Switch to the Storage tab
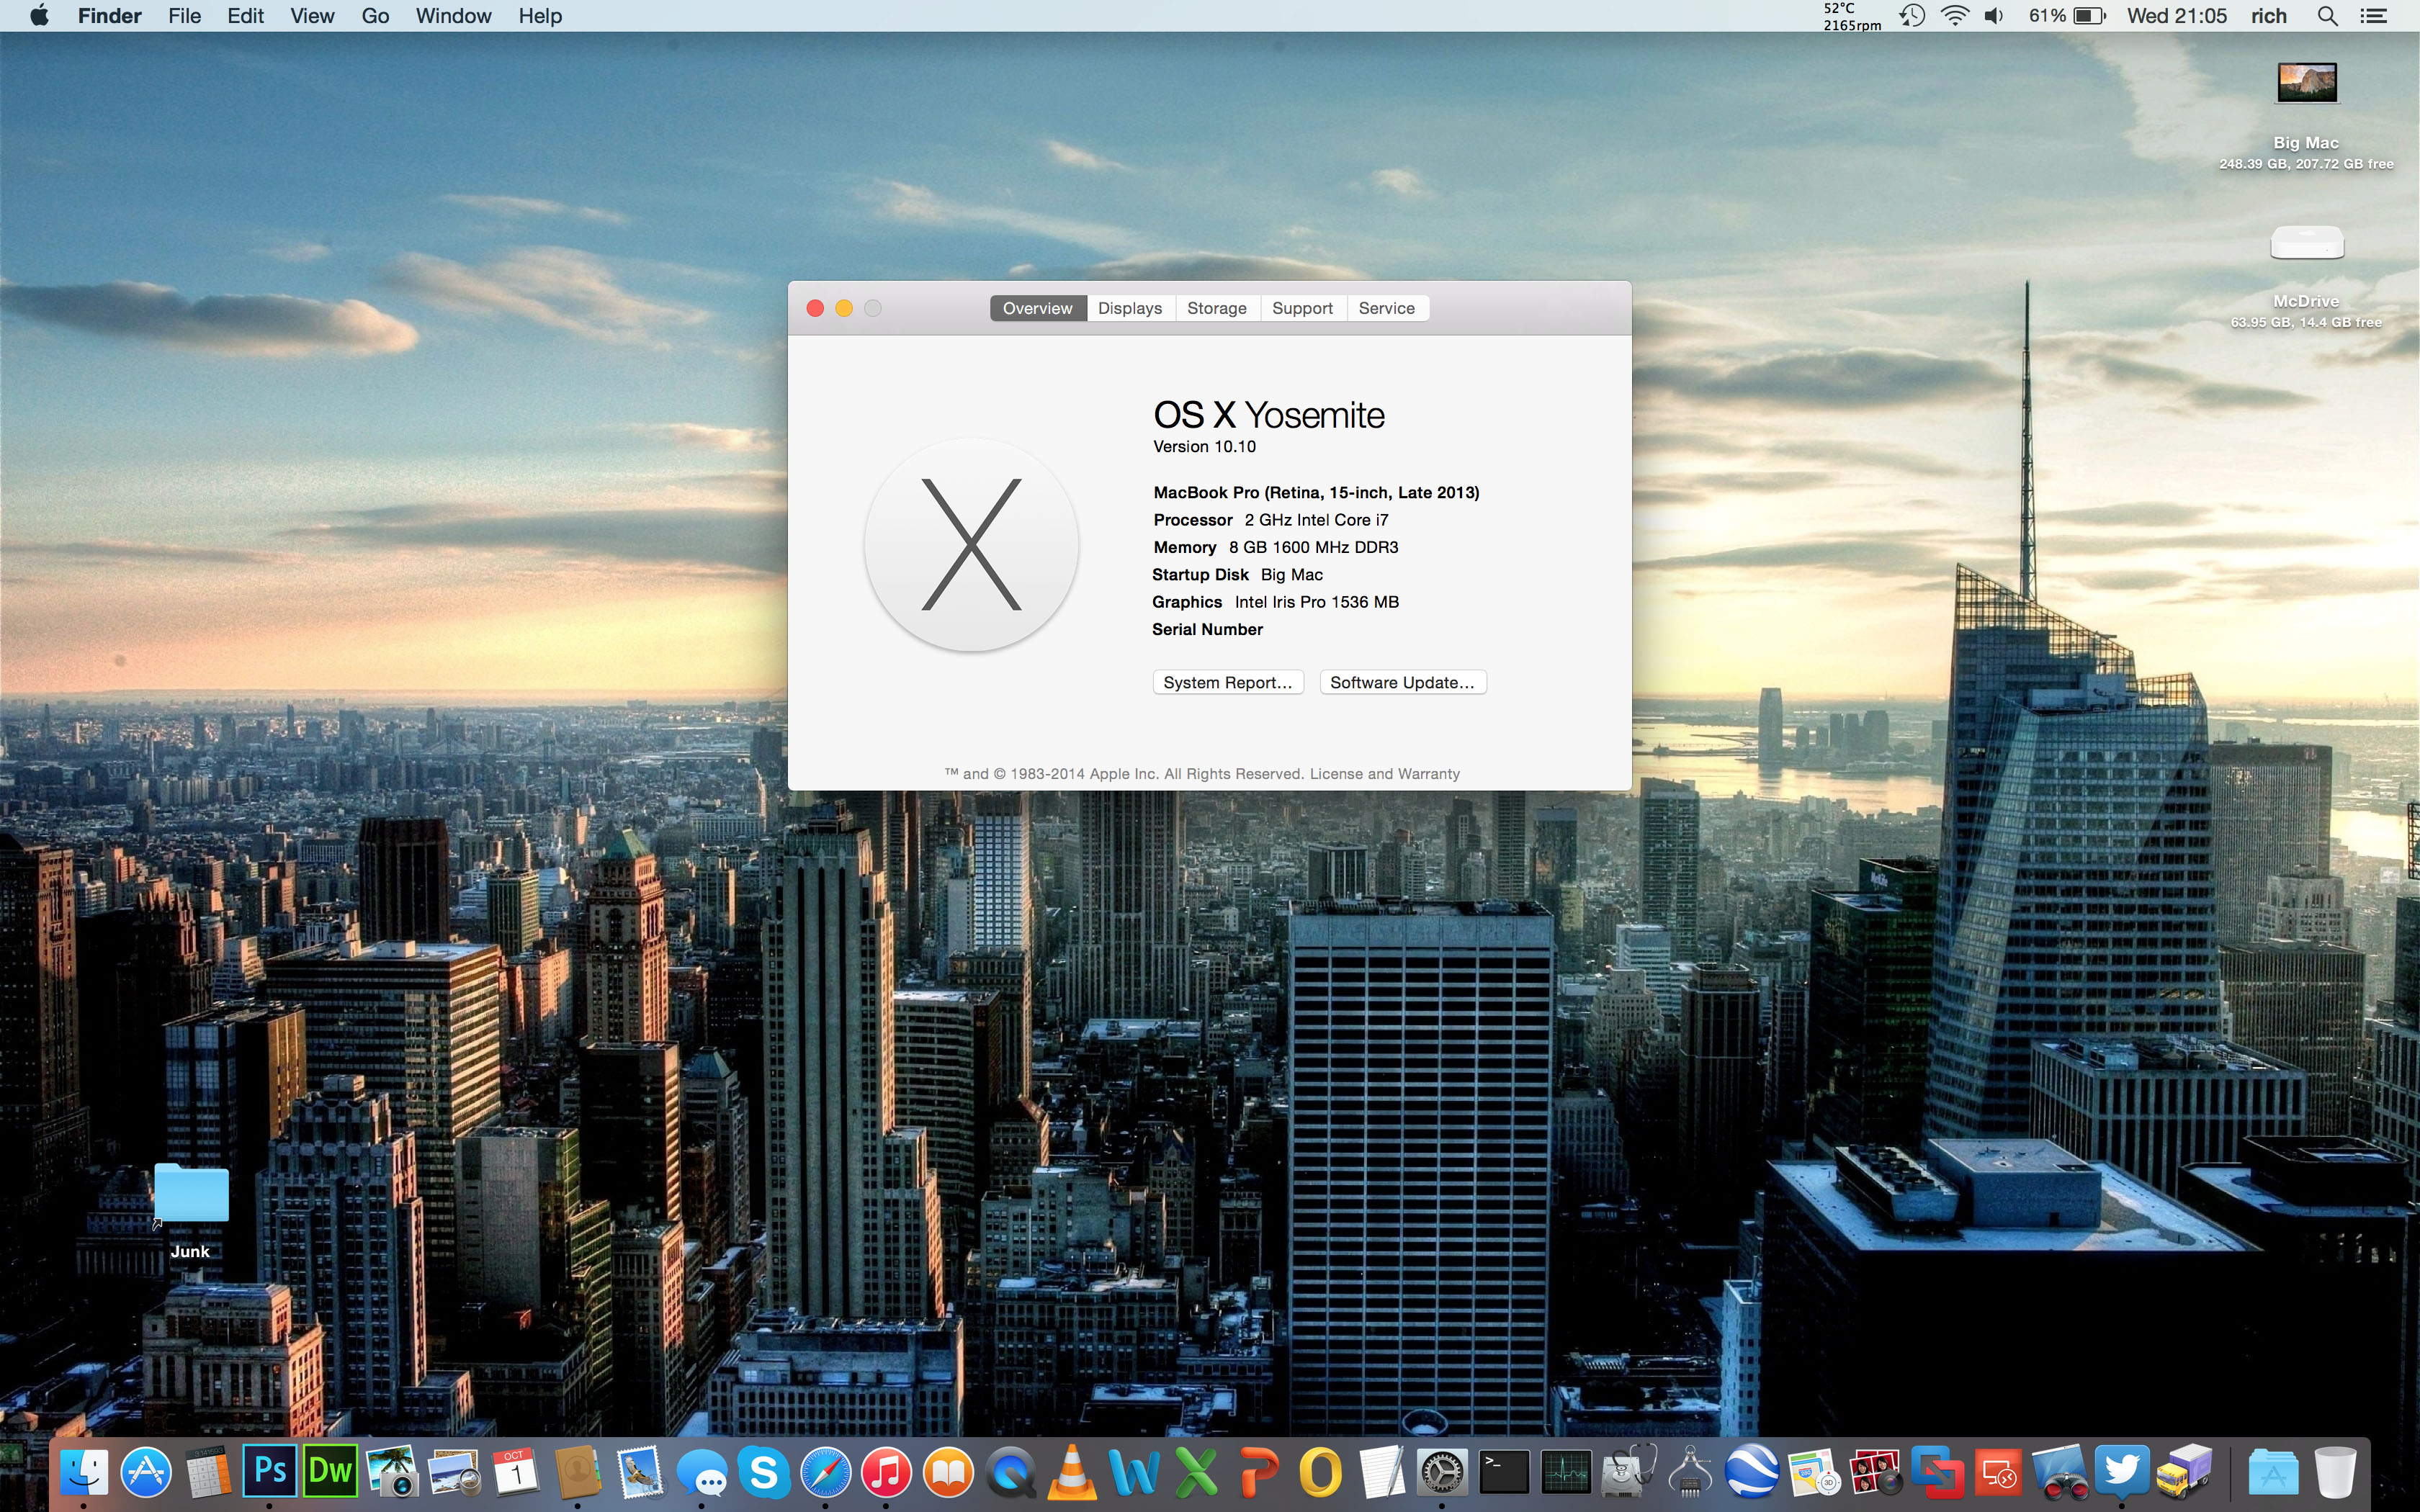The width and height of the screenshot is (2420, 1512). (1217, 308)
